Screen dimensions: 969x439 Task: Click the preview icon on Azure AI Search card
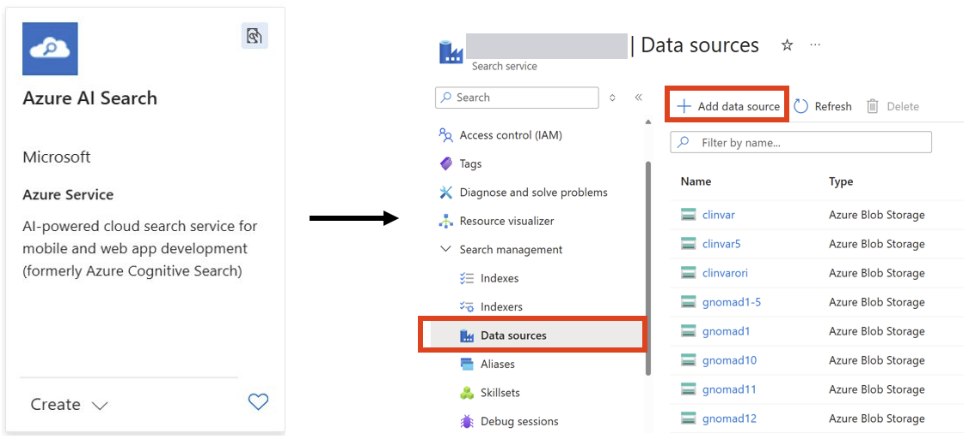pos(255,36)
